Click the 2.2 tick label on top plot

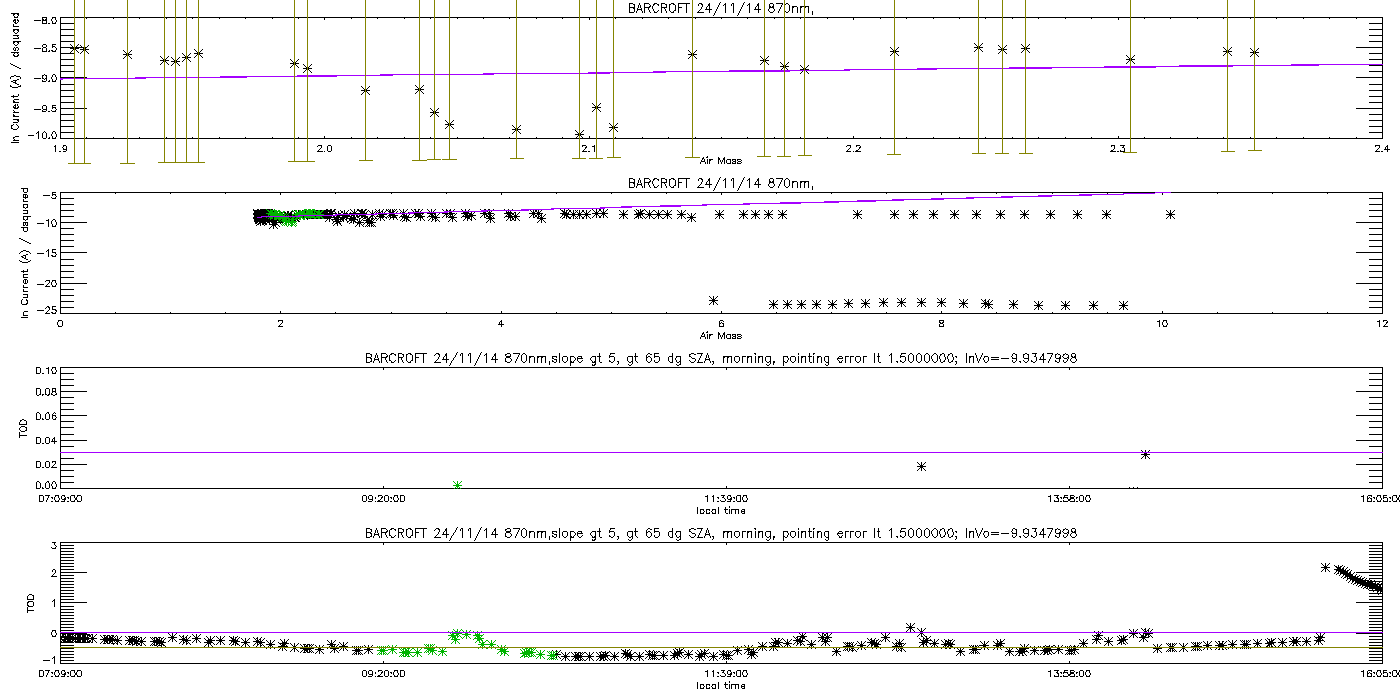point(853,149)
